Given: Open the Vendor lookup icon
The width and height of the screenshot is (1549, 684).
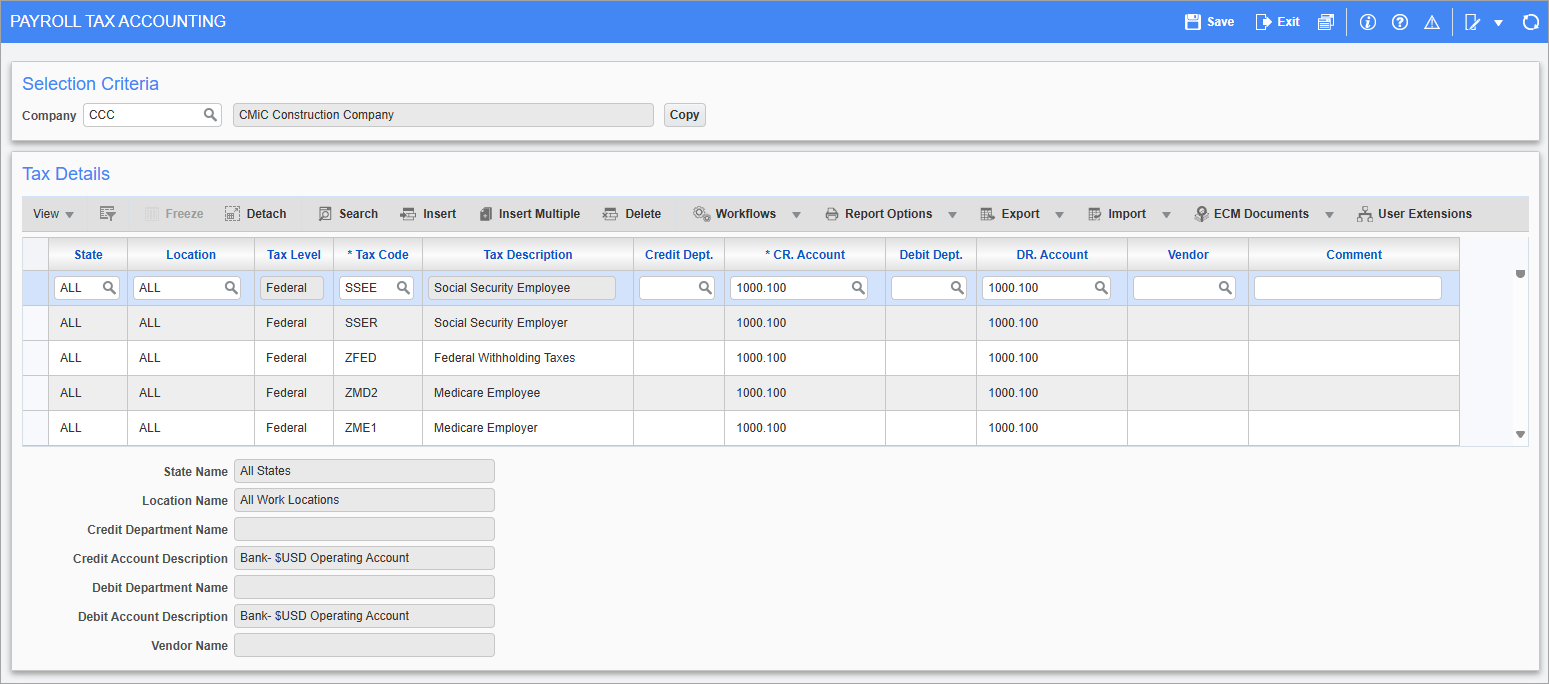Looking at the screenshot, I should coord(1225,288).
